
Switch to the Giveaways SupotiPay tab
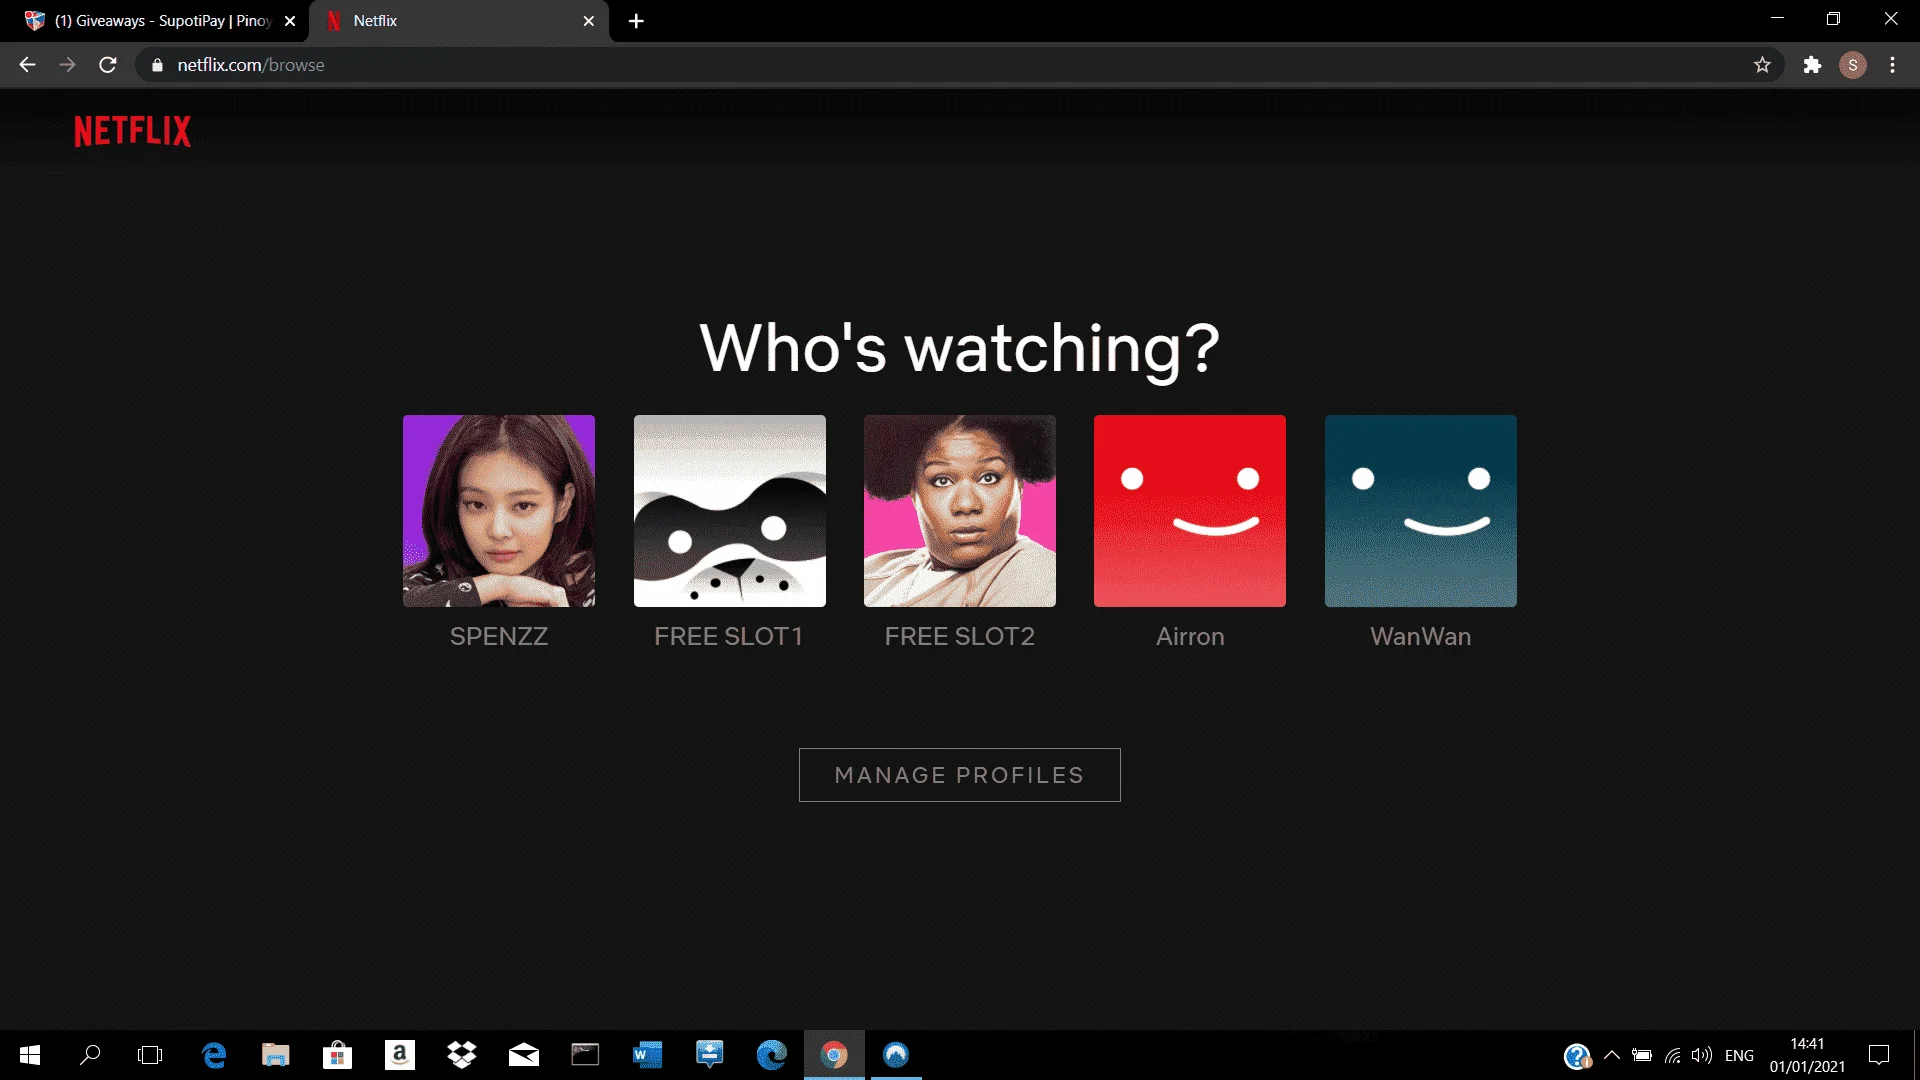coord(160,21)
